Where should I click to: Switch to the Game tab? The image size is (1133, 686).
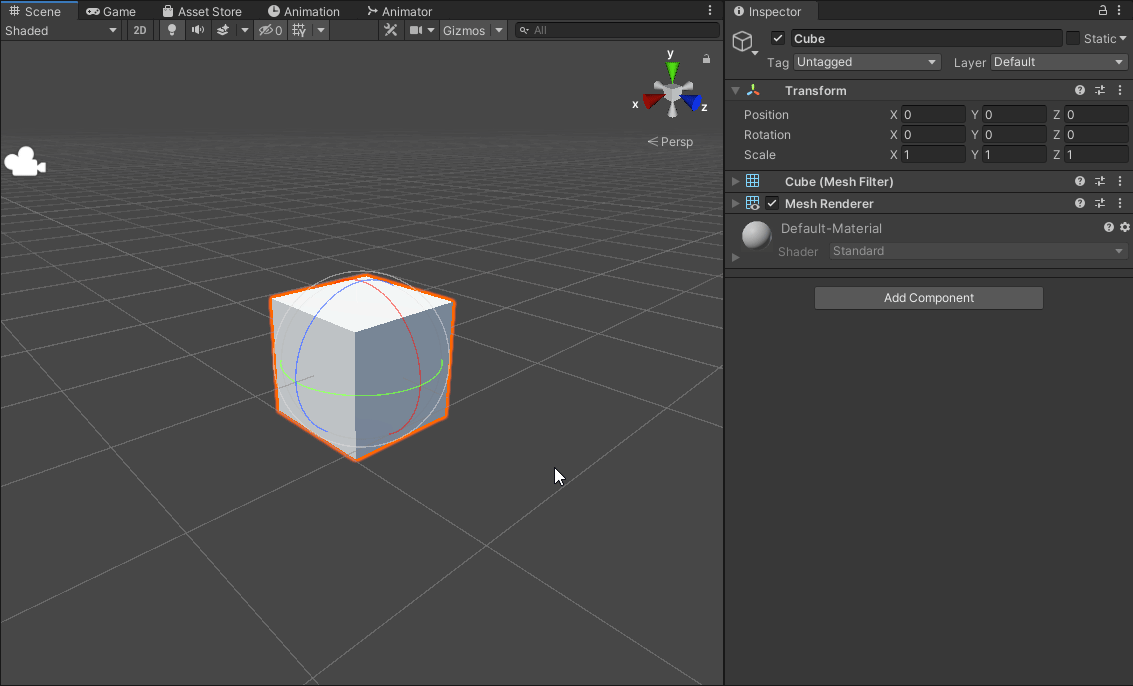[112, 11]
